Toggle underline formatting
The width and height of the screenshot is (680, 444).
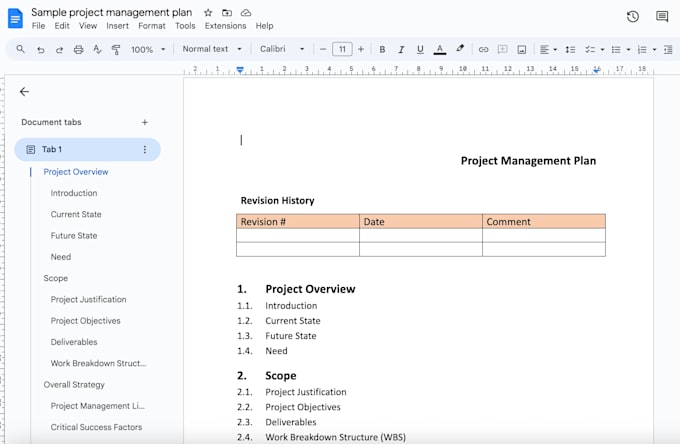click(420, 49)
